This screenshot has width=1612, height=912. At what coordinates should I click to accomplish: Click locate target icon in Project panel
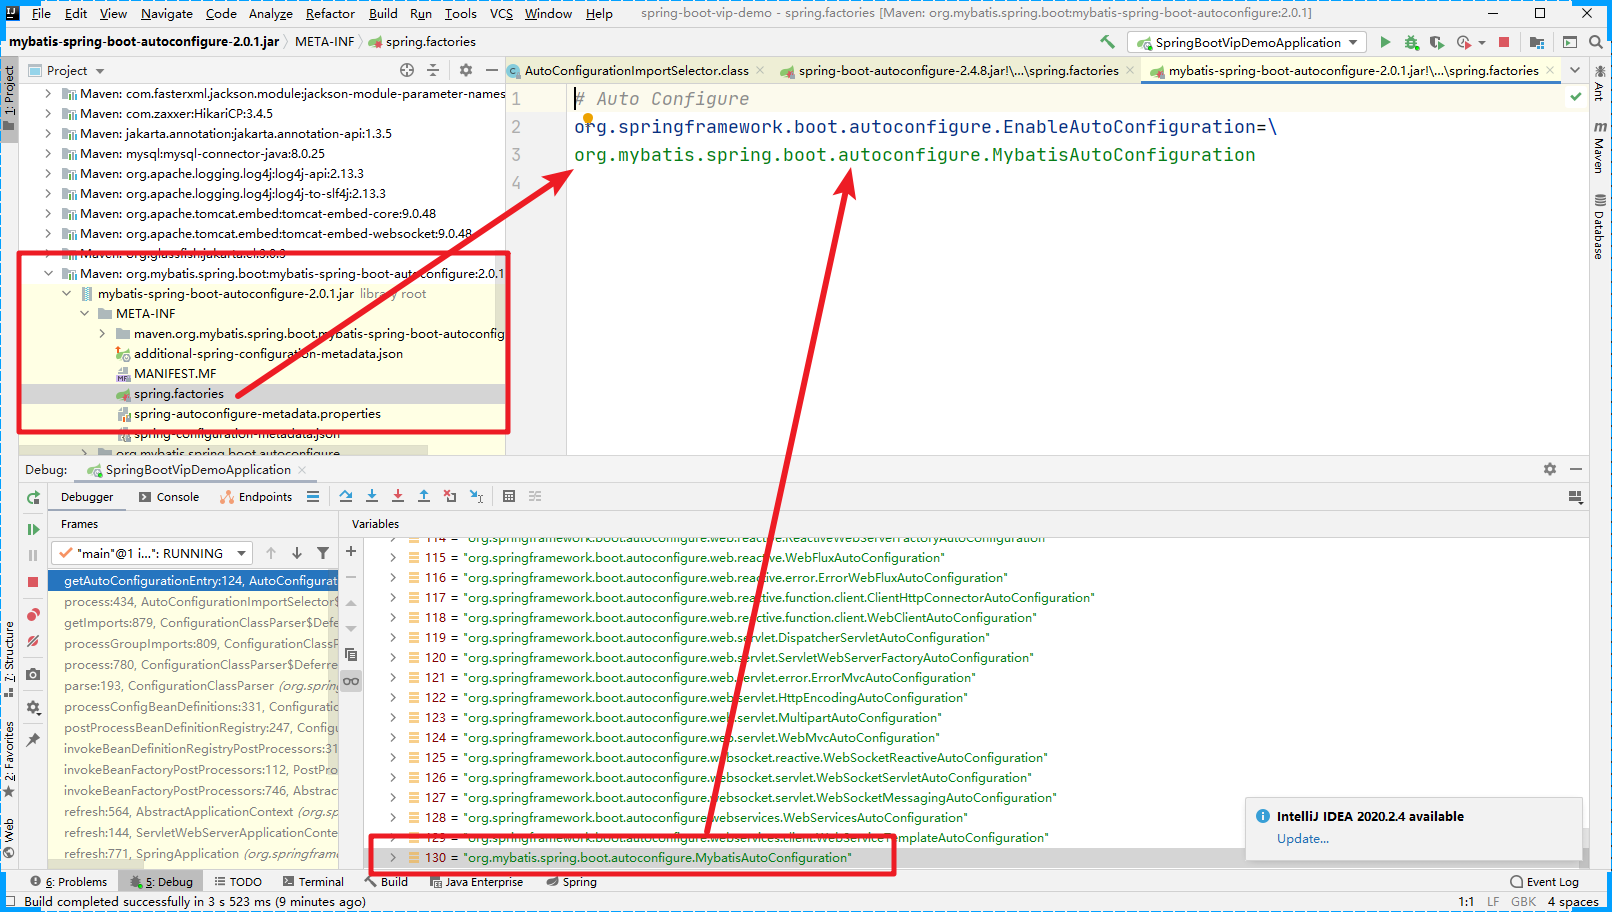407,70
